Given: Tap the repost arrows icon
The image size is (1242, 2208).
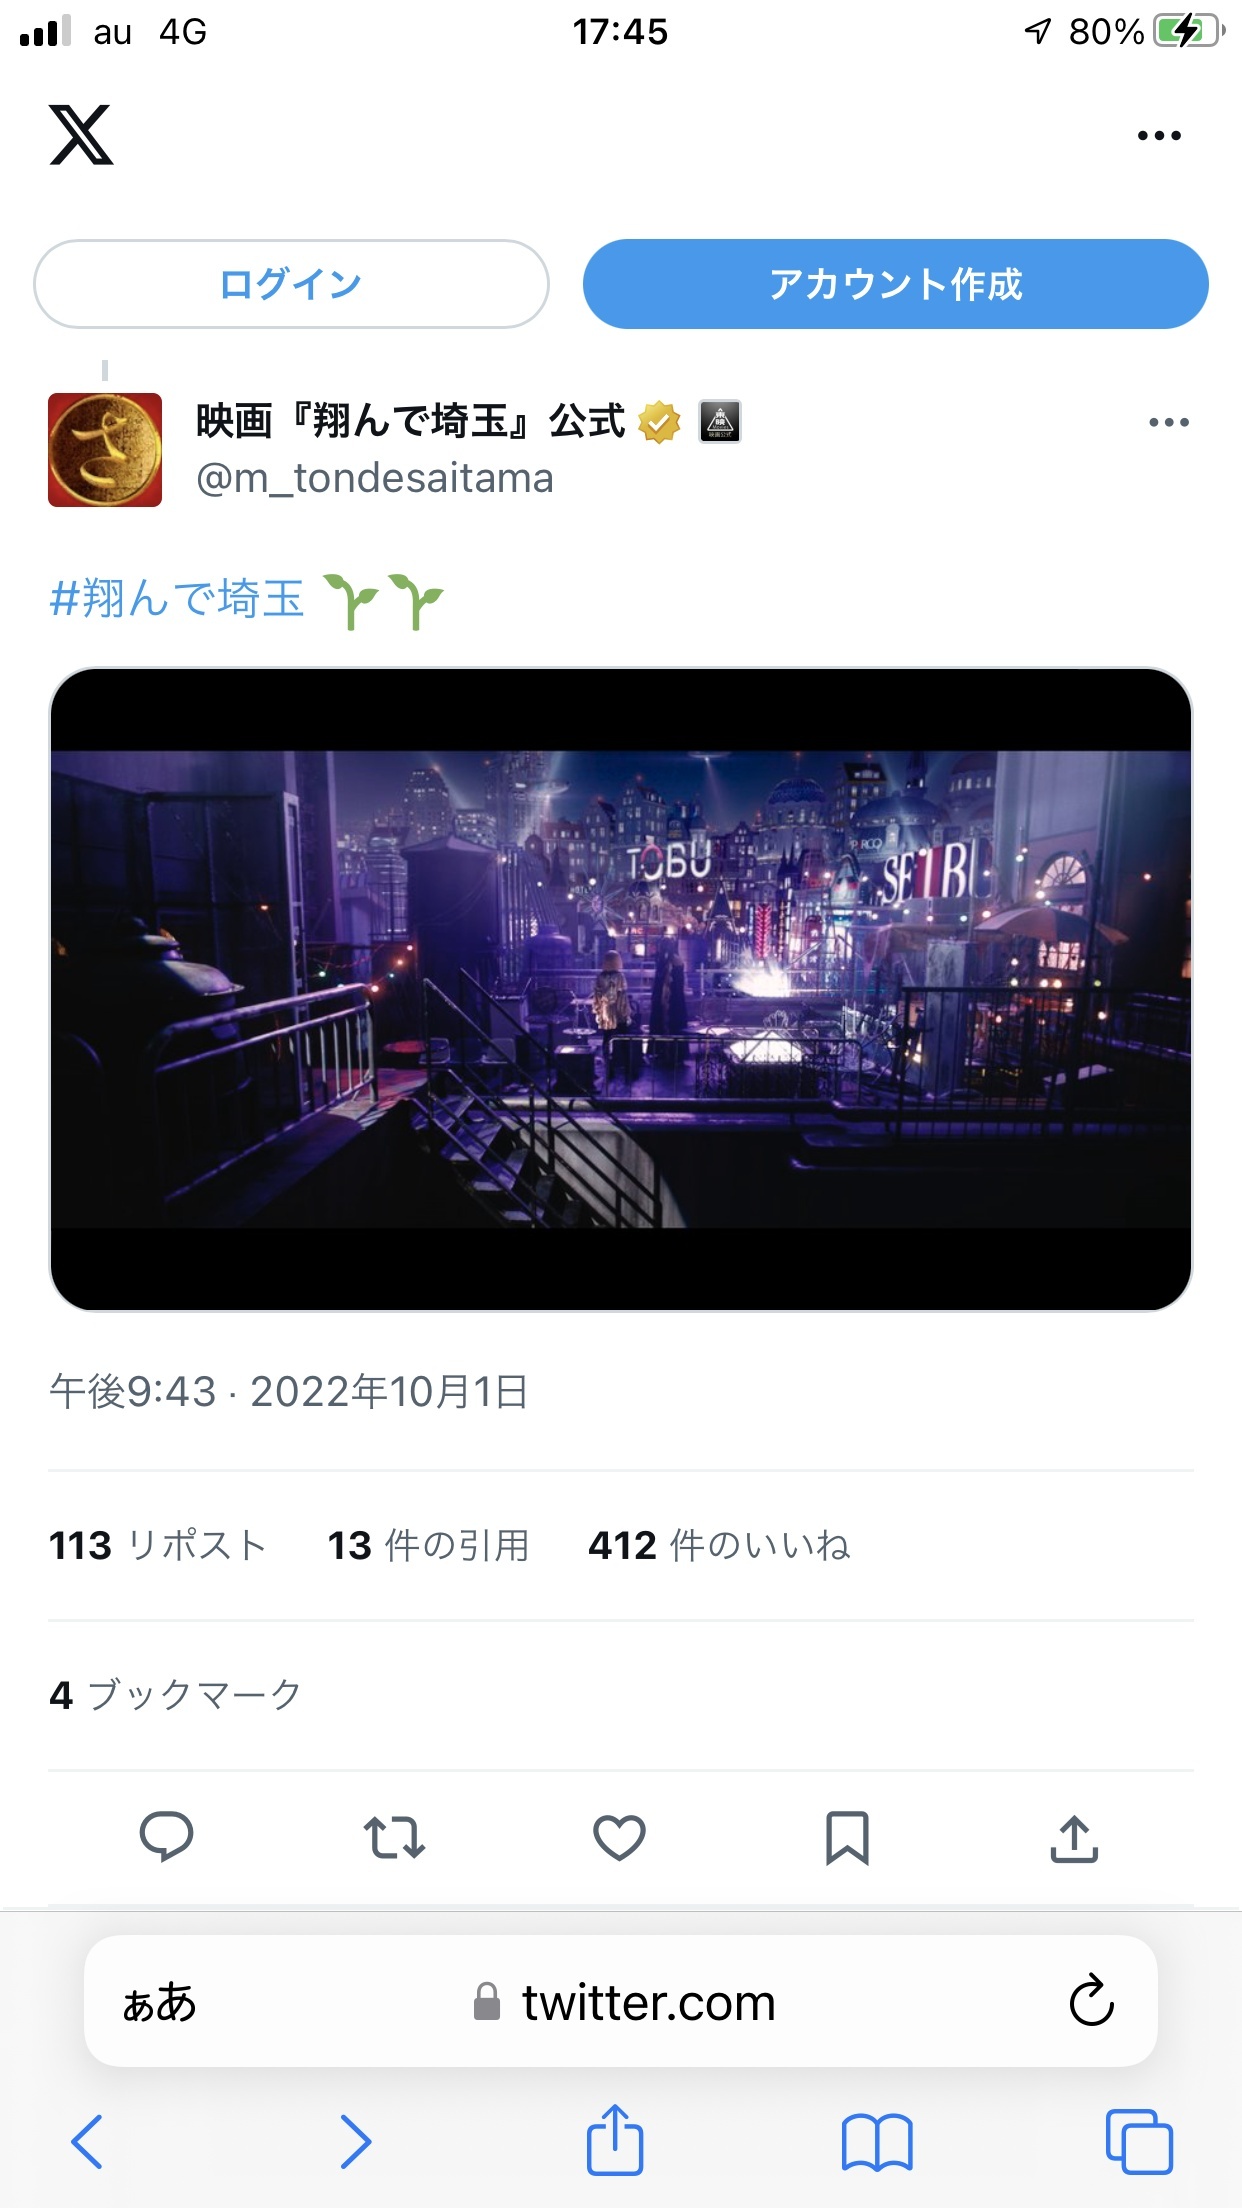Looking at the screenshot, I should [x=393, y=1838].
